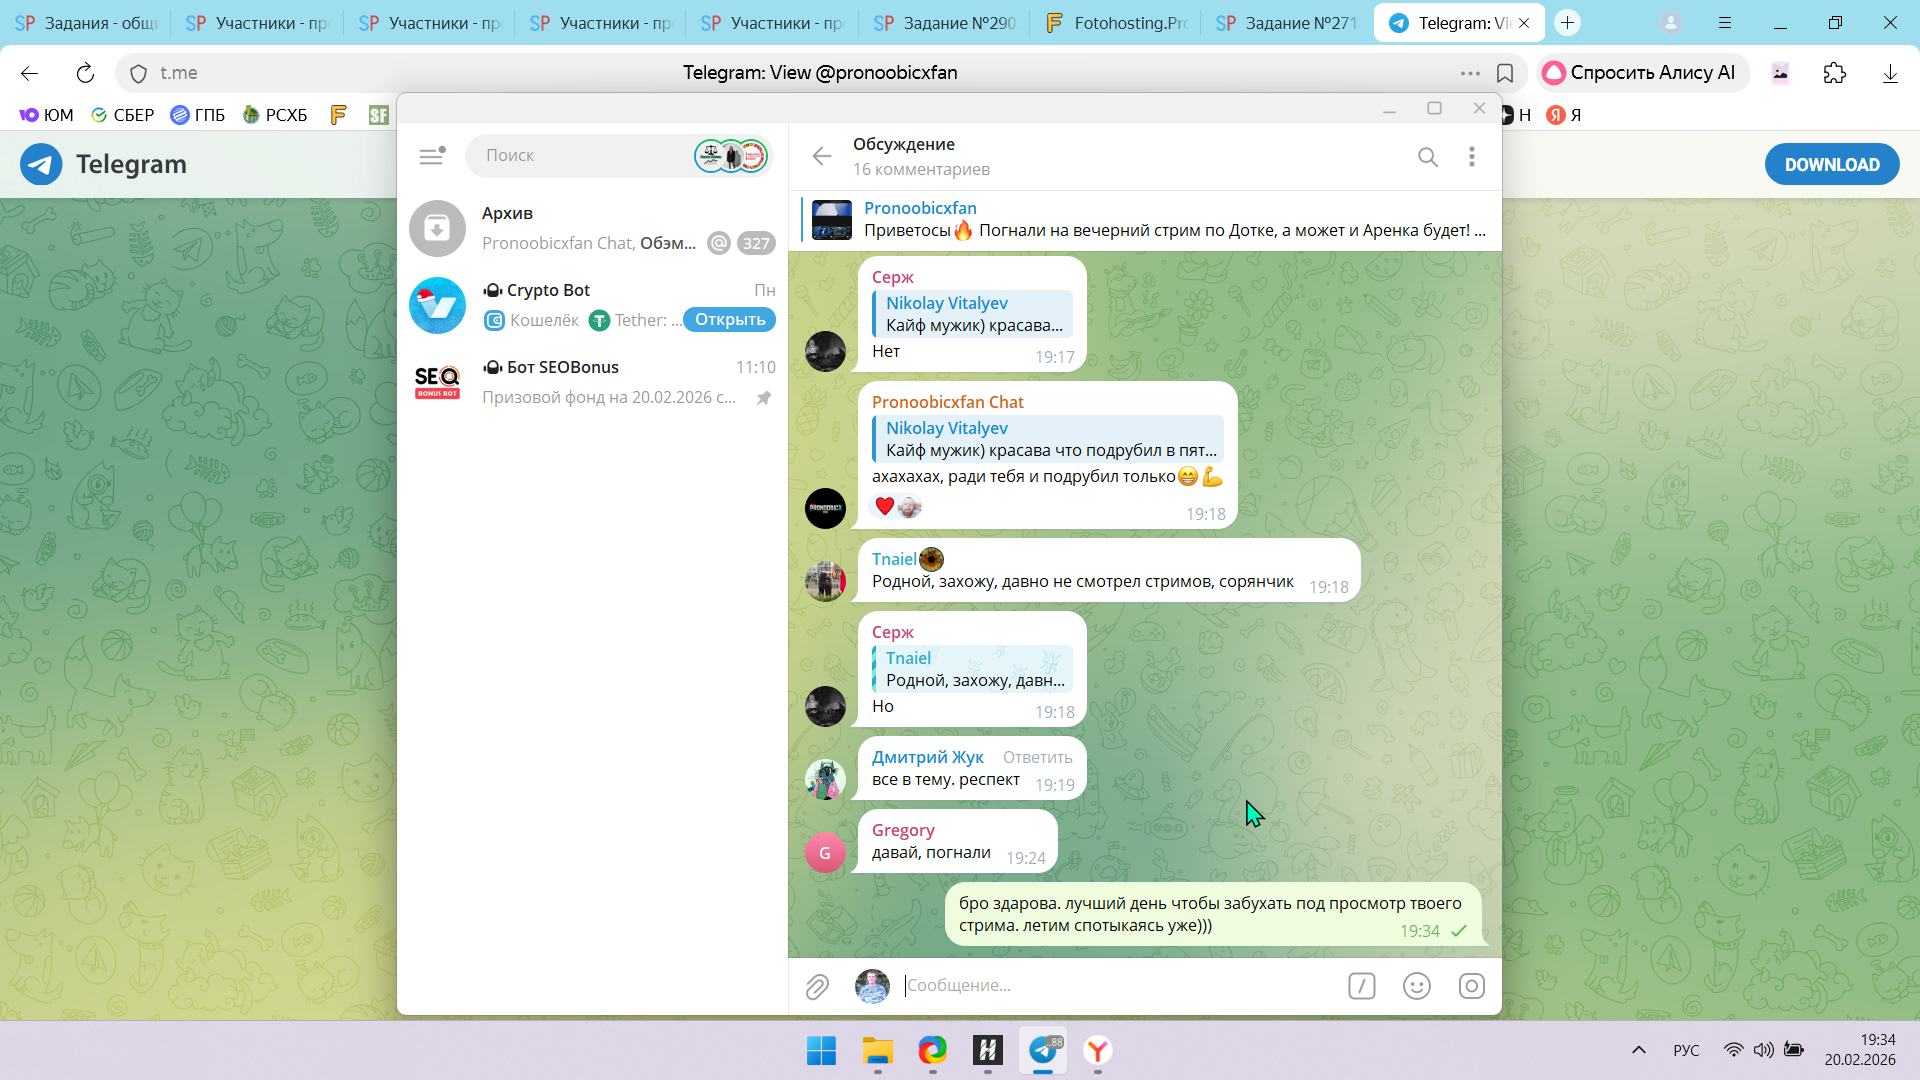Click the Открыть button for Crypto Bot
This screenshot has width=1920, height=1080.
point(729,320)
